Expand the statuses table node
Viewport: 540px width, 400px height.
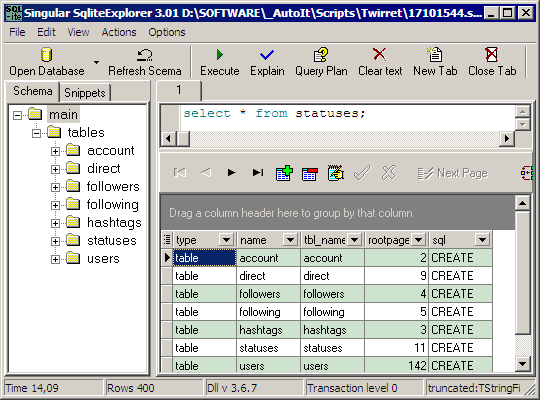tap(55, 241)
